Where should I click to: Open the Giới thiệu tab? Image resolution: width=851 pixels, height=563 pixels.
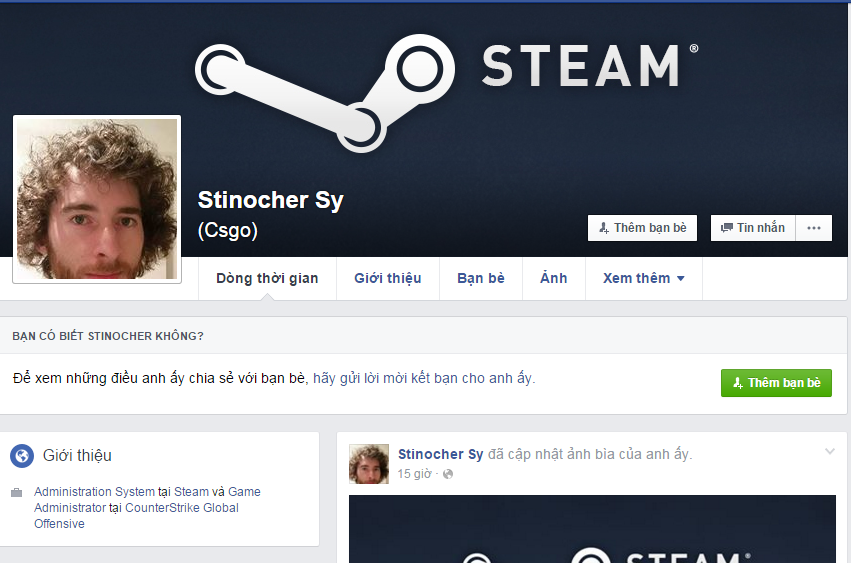(x=388, y=279)
